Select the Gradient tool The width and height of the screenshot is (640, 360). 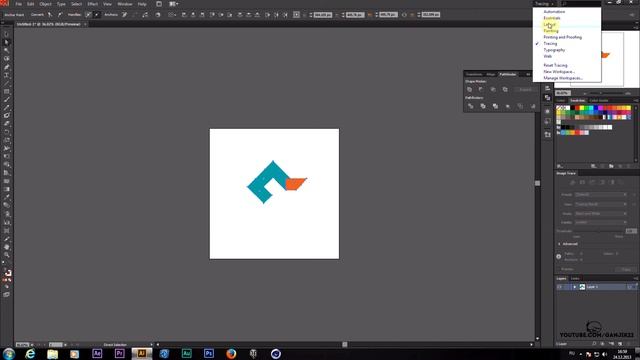[7, 189]
